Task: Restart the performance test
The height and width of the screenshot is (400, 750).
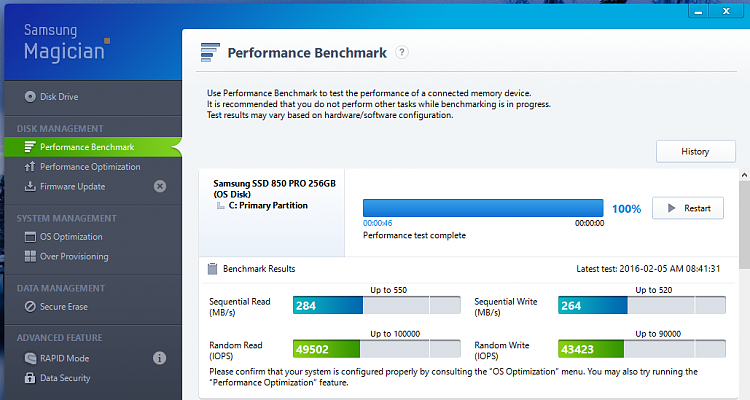Action: [688, 208]
